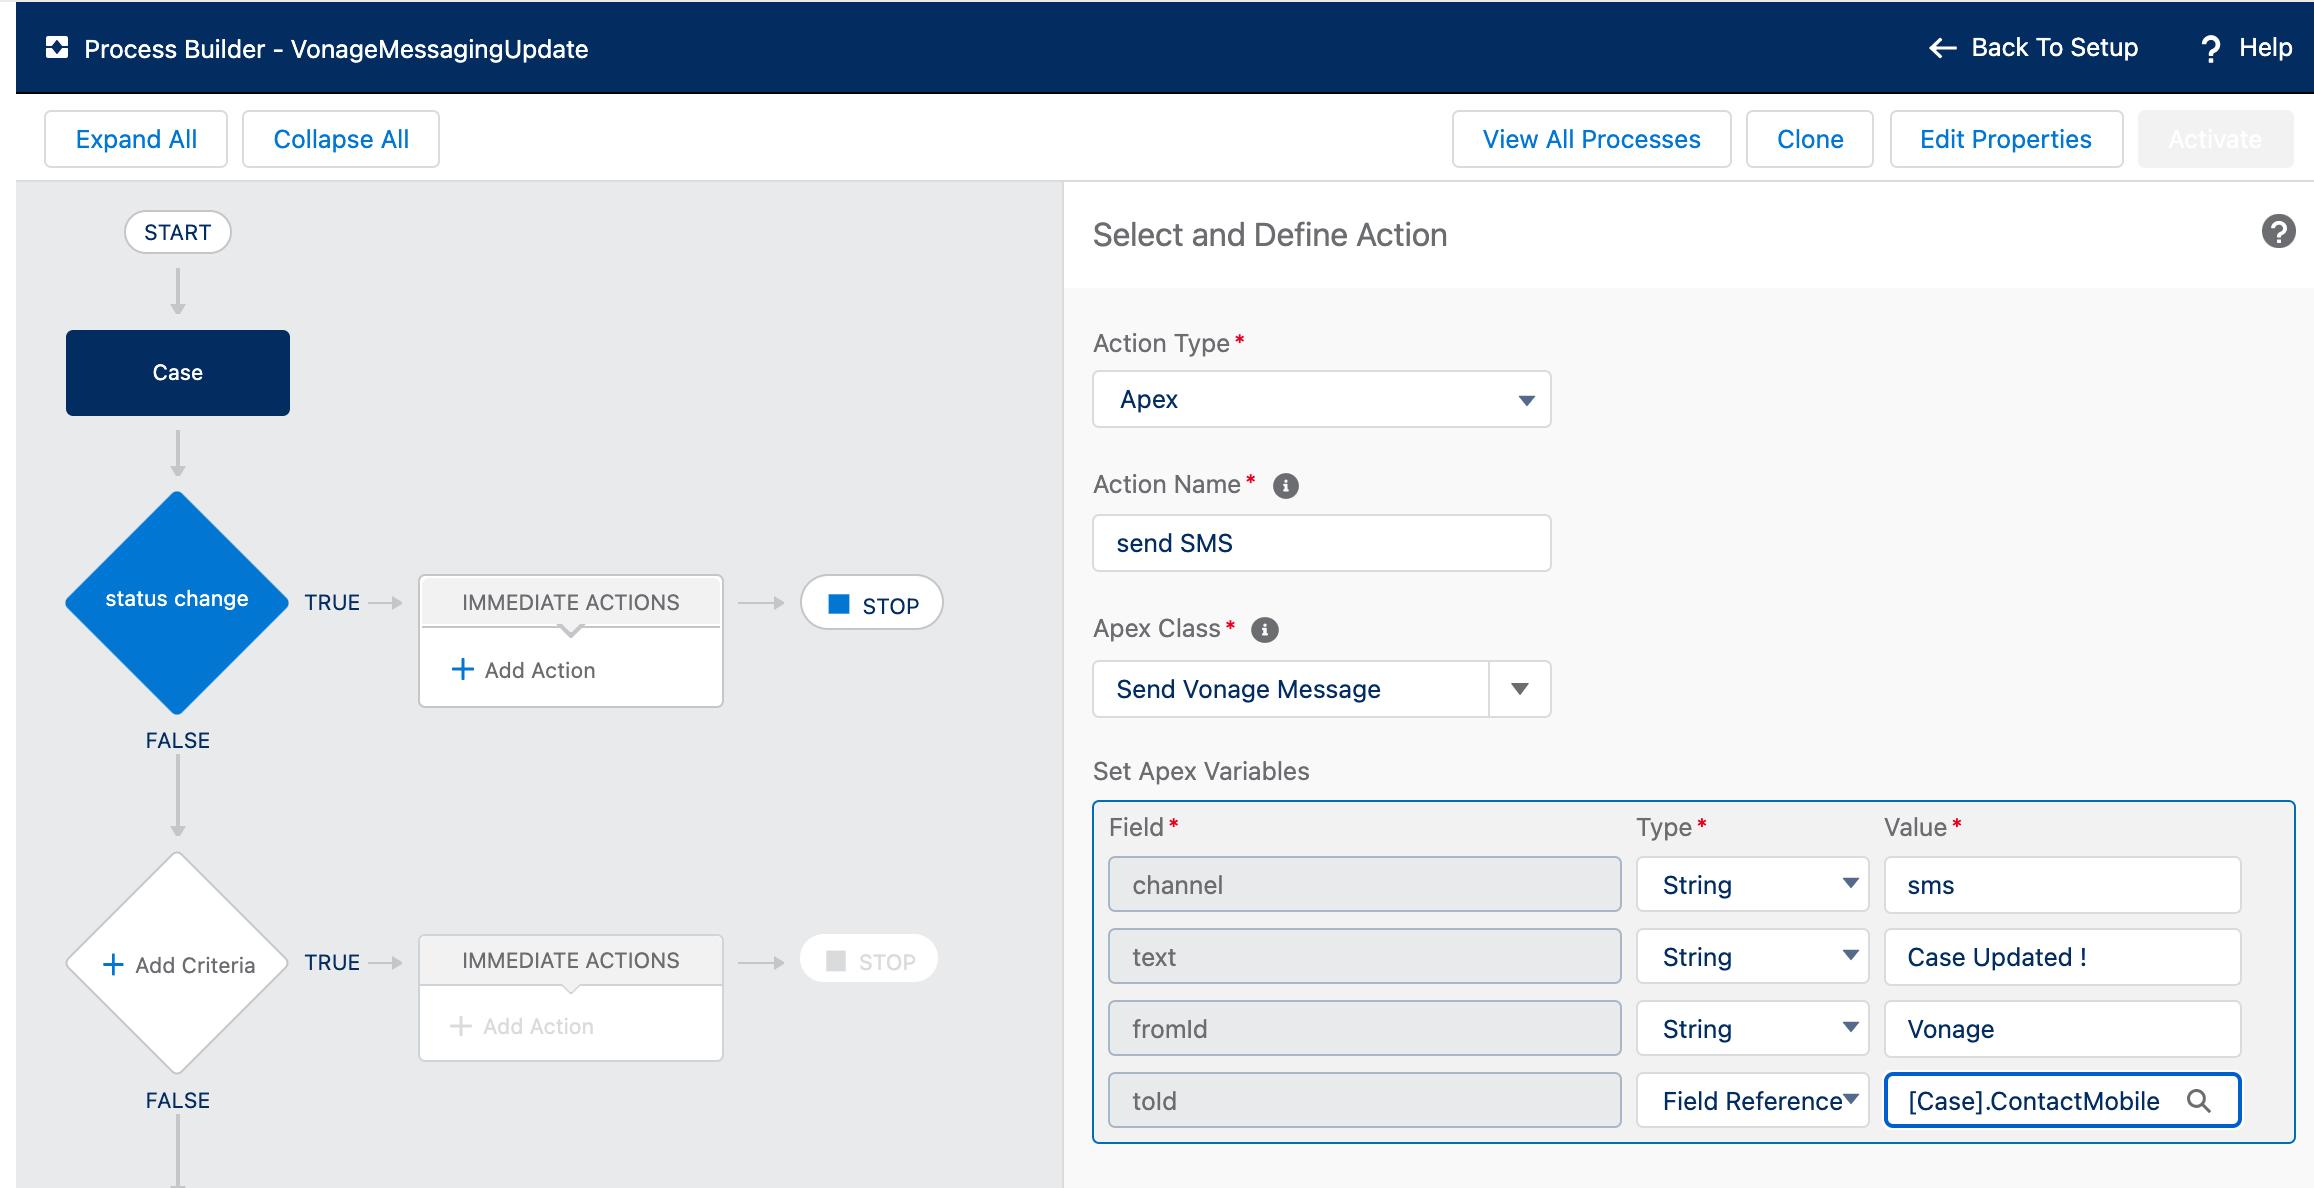Collapse the status change Immediate Actions header
Screen dimensions: 2314x1188
pyautogui.click(x=570, y=602)
